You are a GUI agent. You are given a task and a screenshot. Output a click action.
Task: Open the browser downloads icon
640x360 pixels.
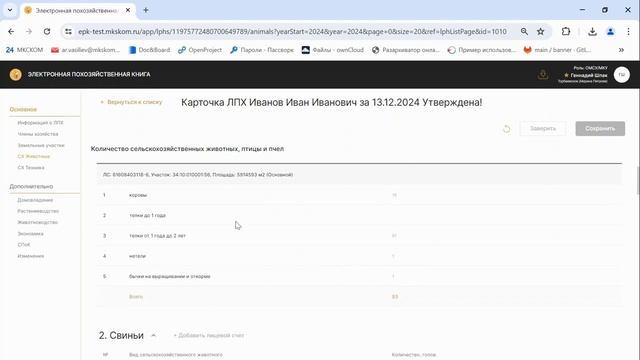[592, 31]
